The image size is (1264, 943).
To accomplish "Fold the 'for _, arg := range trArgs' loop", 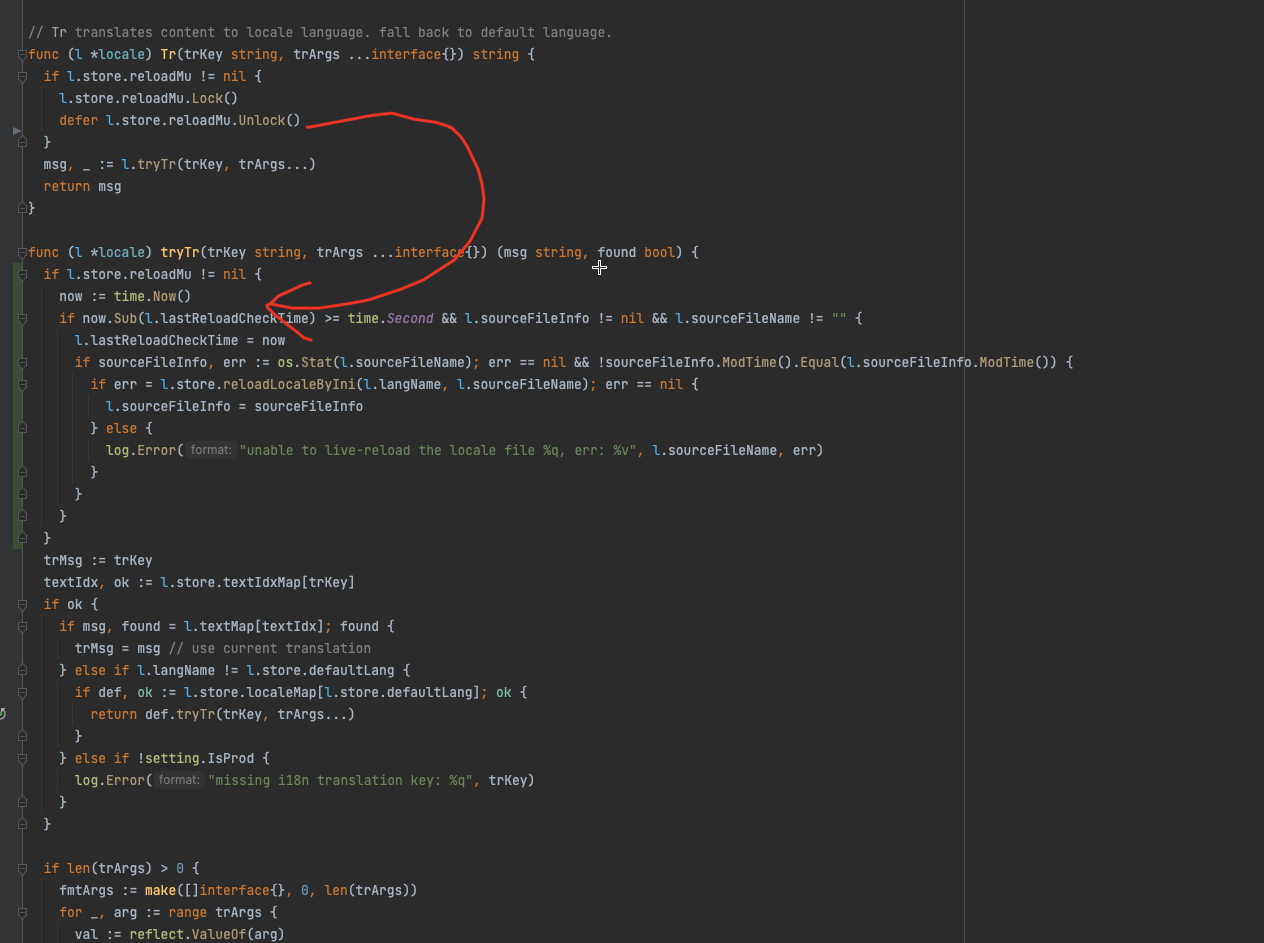I will pyautogui.click(x=22, y=912).
